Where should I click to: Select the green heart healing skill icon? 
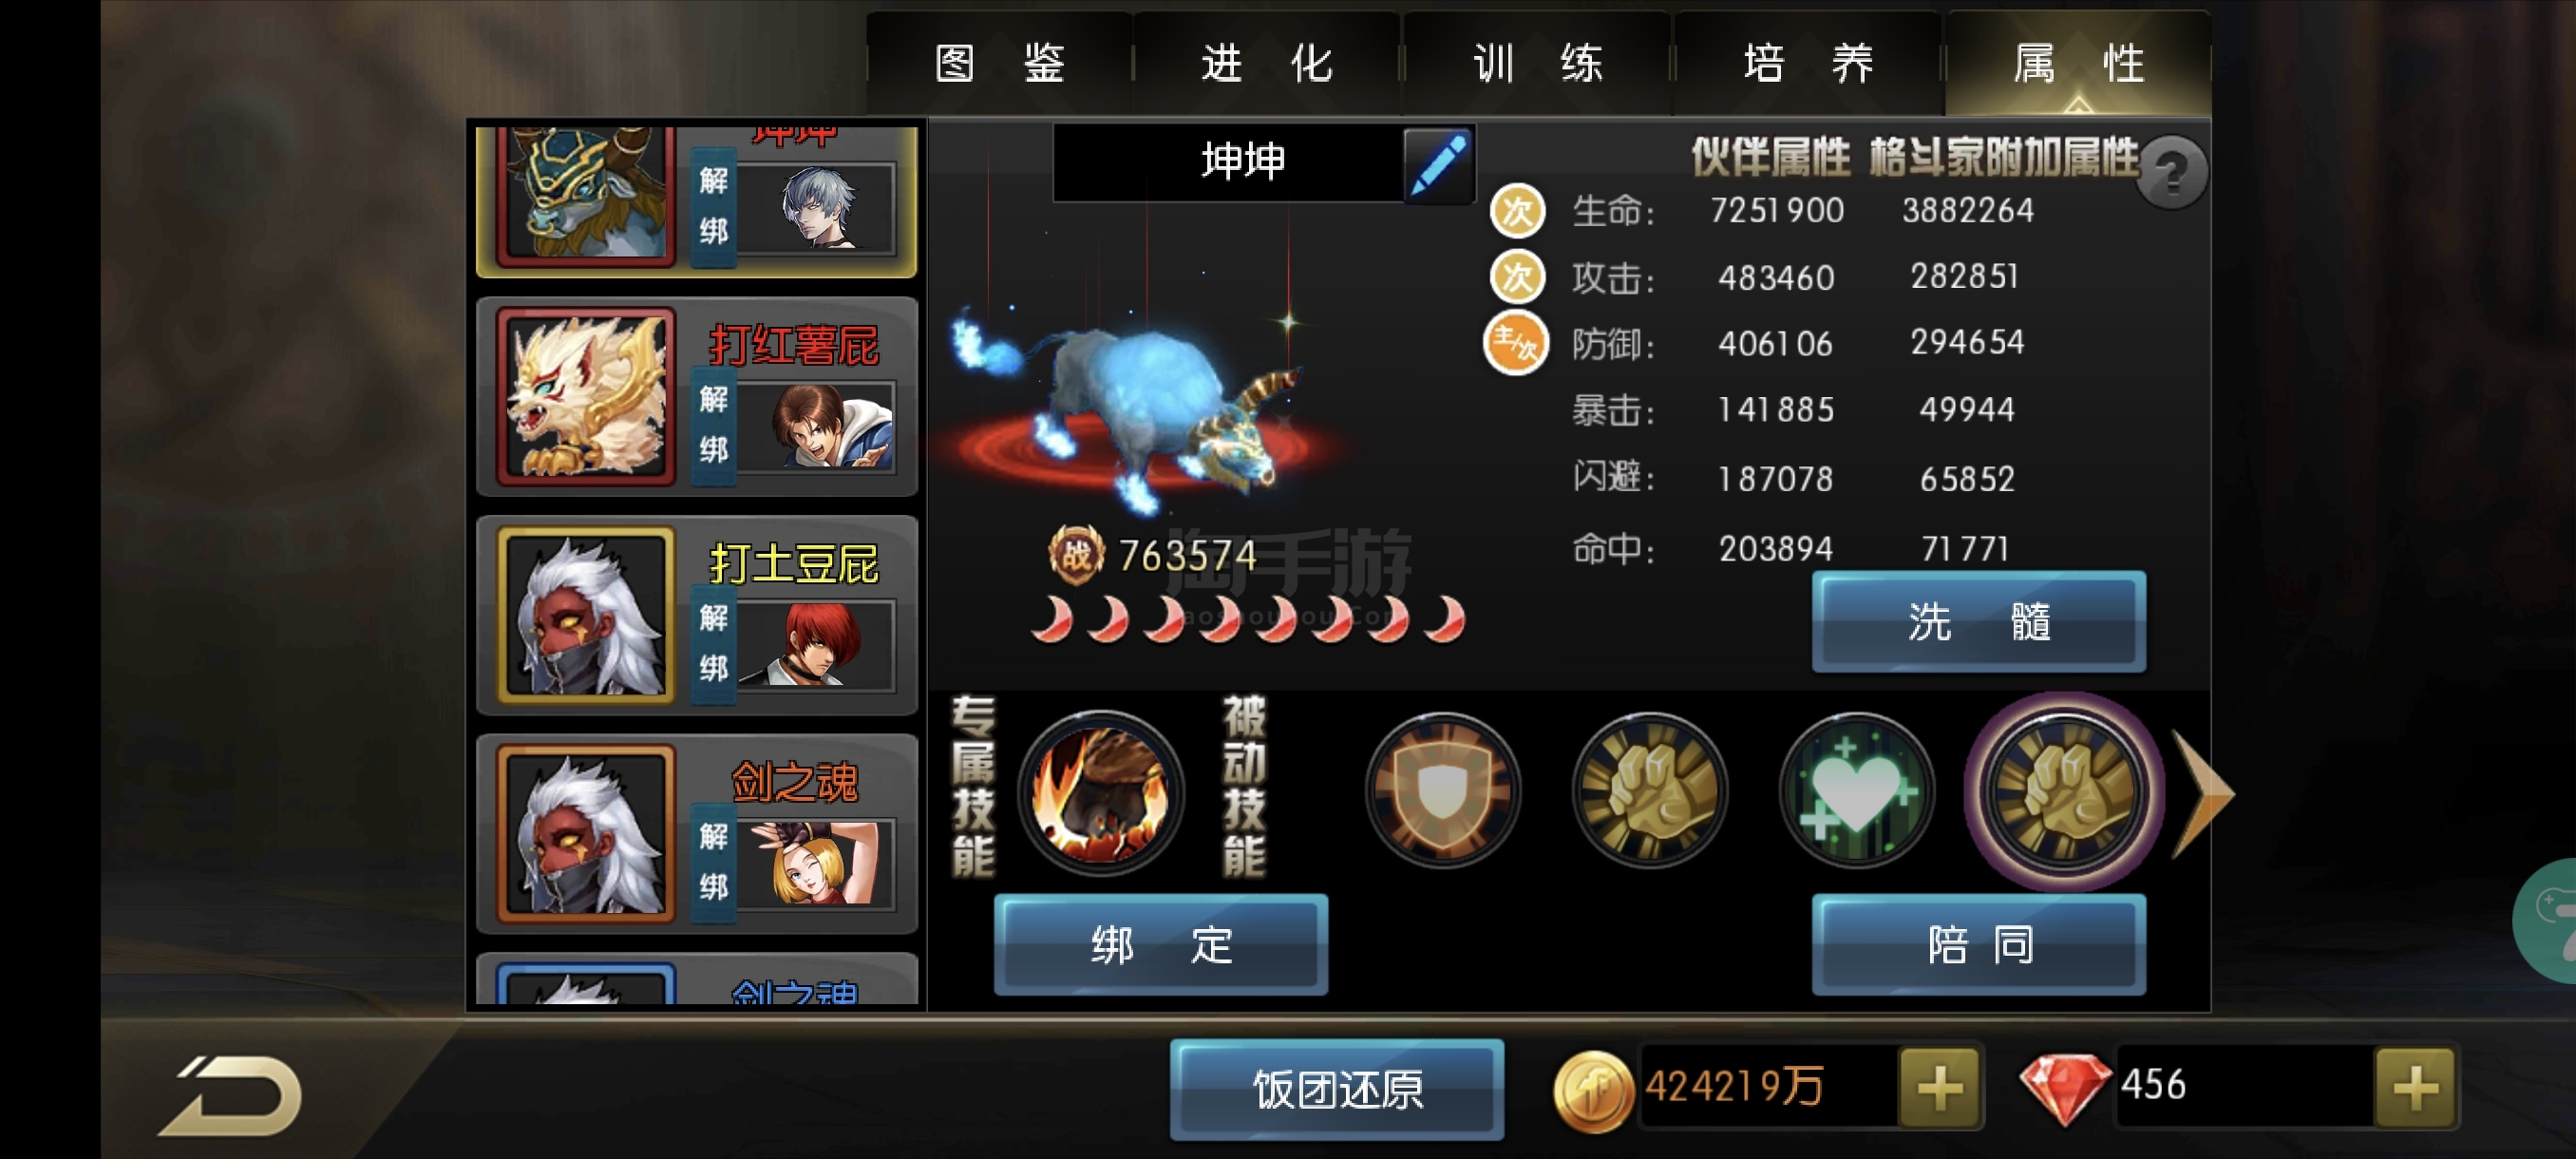click(1856, 790)
